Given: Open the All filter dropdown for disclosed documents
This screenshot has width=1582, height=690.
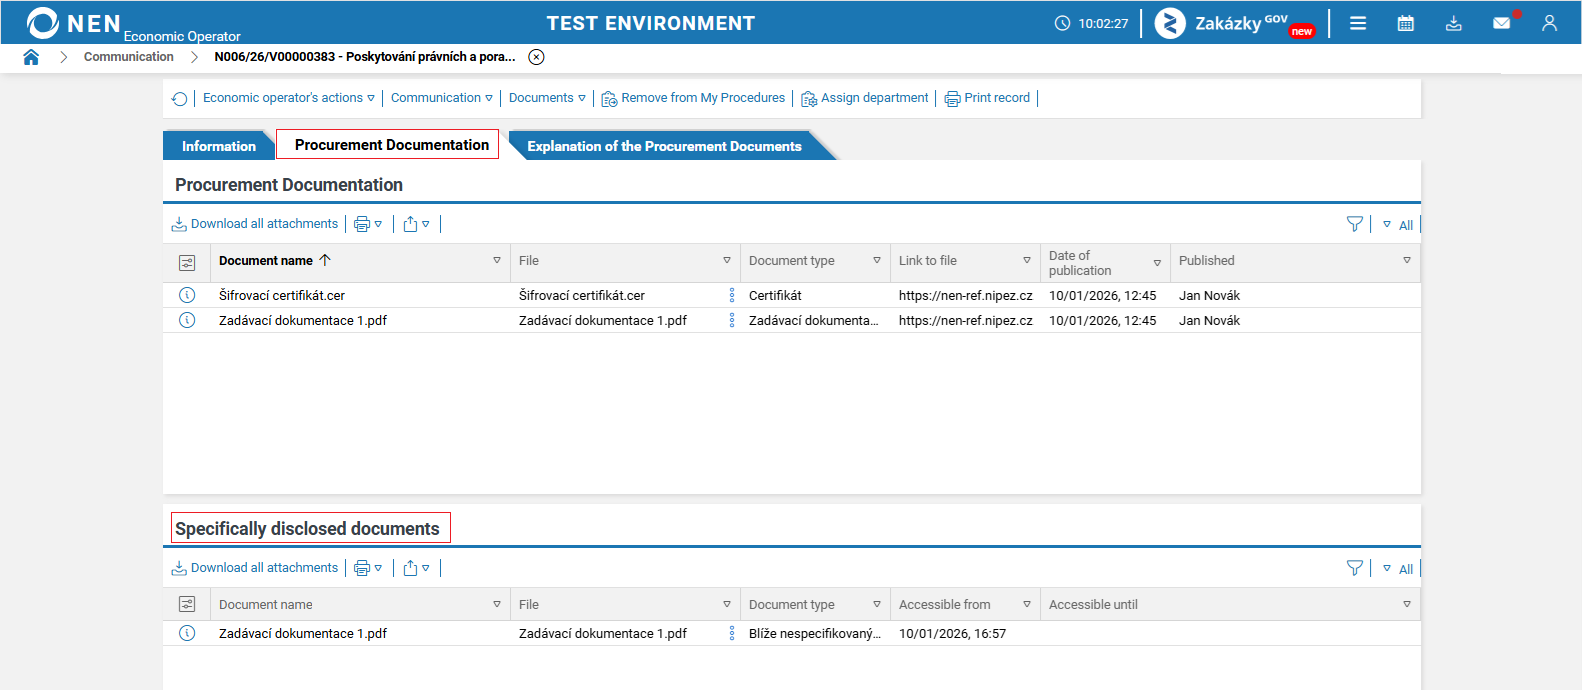Looking at the screenshot, I should click(x=1398, y=569).
